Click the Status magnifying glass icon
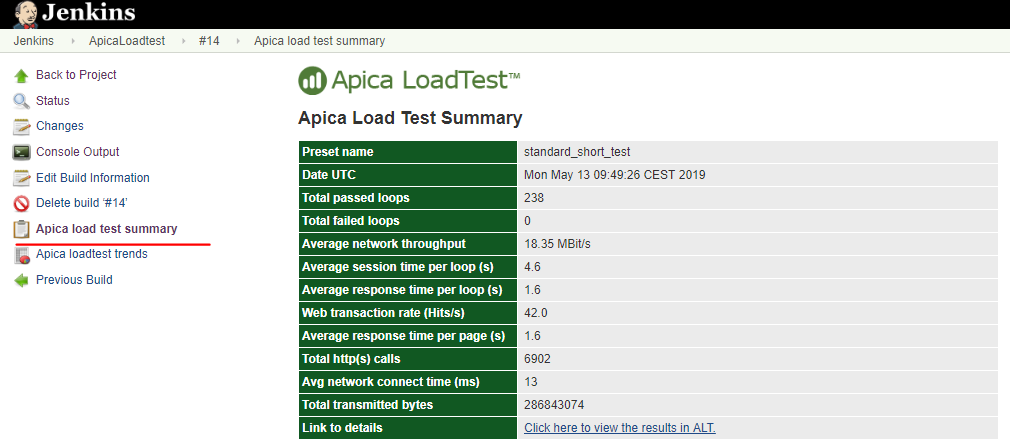1010x445 pixels. coord(21,101)
